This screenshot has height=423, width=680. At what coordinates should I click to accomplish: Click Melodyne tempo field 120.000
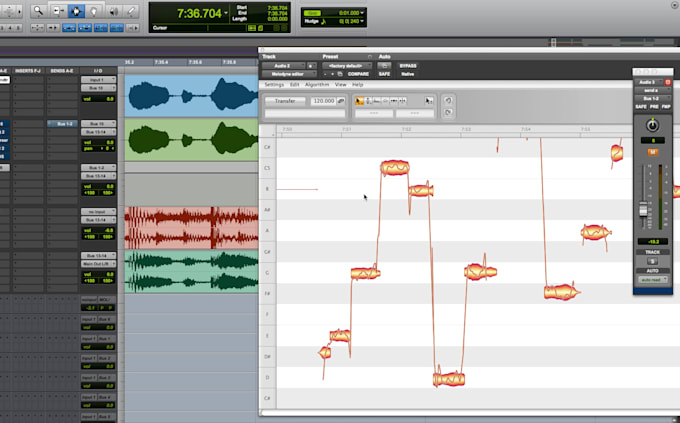[x=324, y=101]
